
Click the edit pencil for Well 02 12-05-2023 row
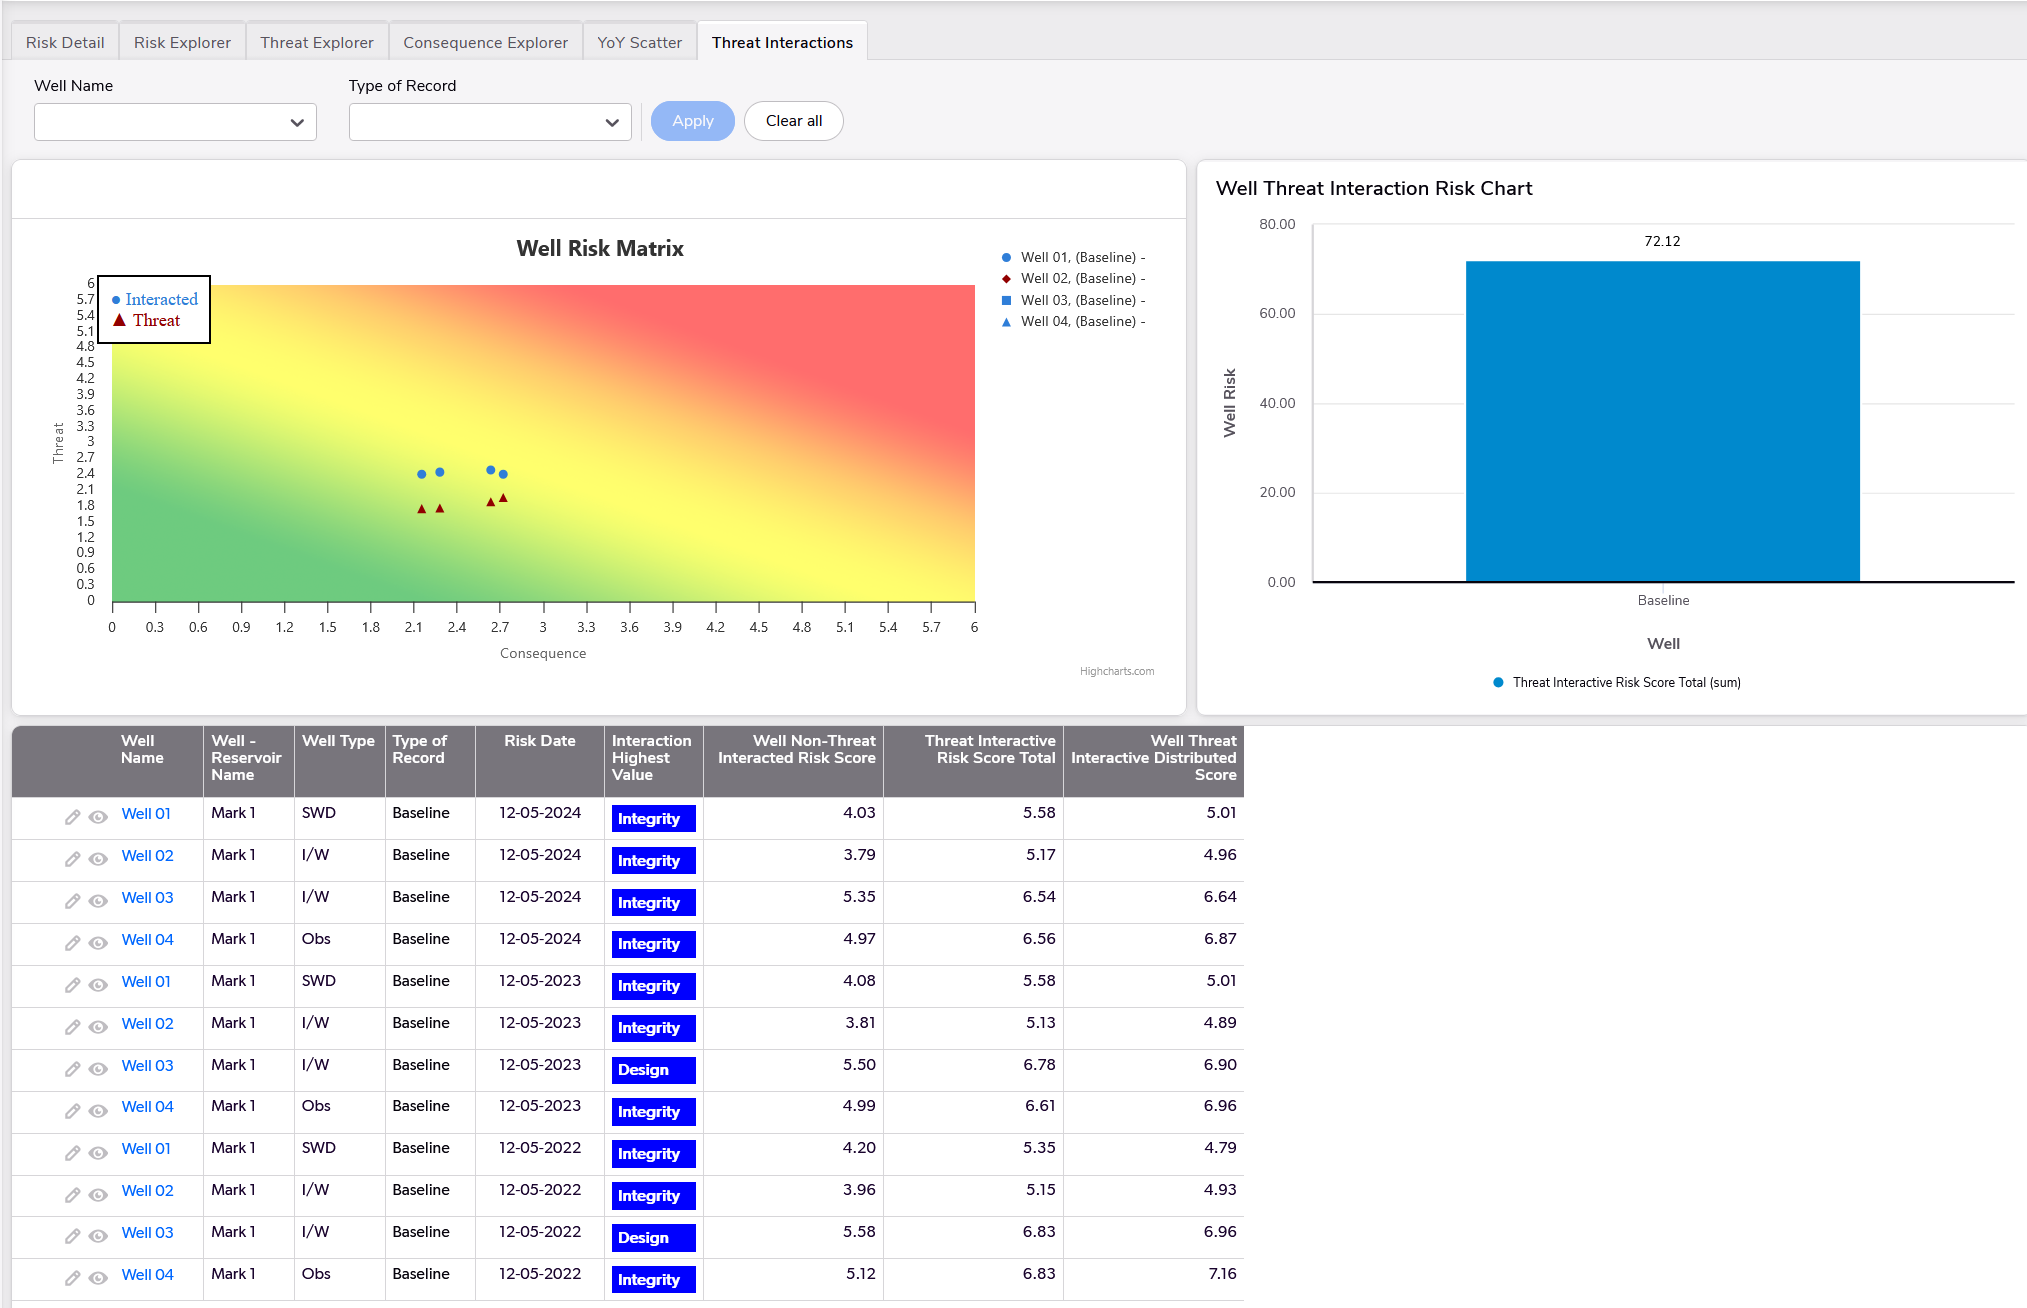pyautogui.click(x=72, y=1027)
